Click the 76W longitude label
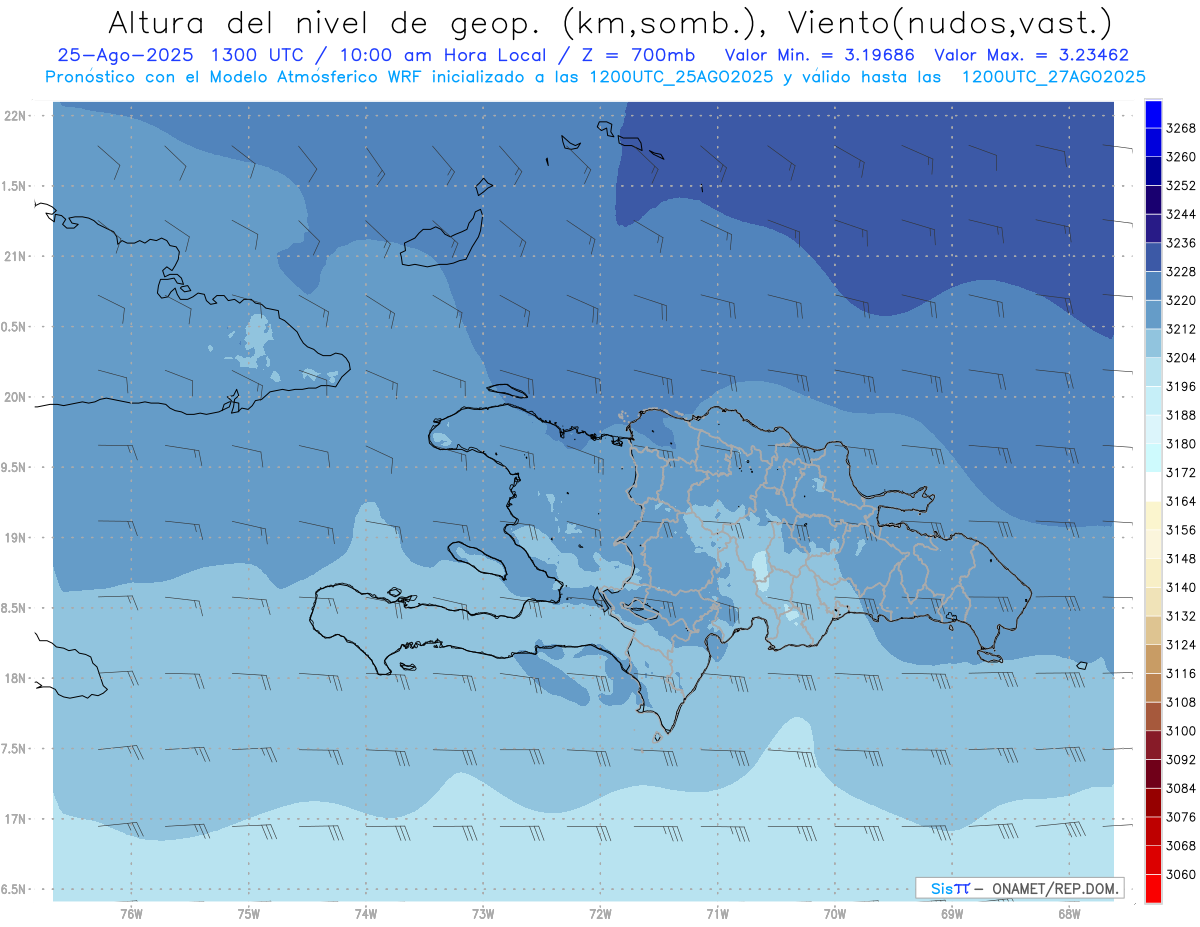 (x=131, y=913)
